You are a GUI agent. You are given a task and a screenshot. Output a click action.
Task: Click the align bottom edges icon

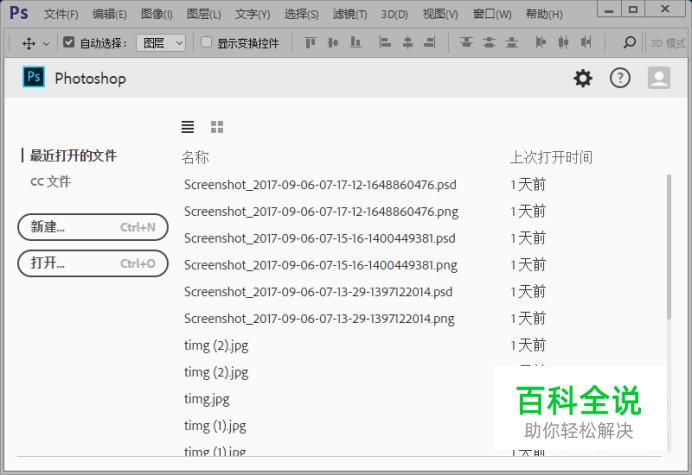click(x=355, y=42)
